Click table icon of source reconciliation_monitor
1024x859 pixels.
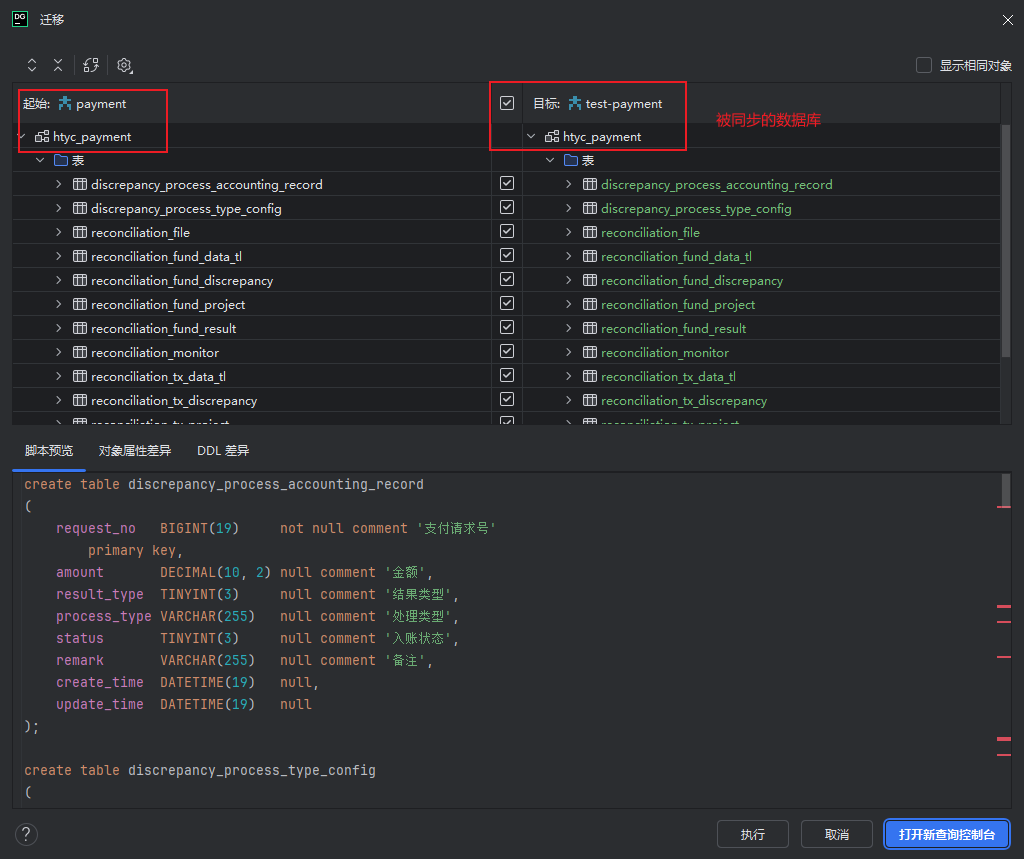pyautogui.click(x=80, y=353)
